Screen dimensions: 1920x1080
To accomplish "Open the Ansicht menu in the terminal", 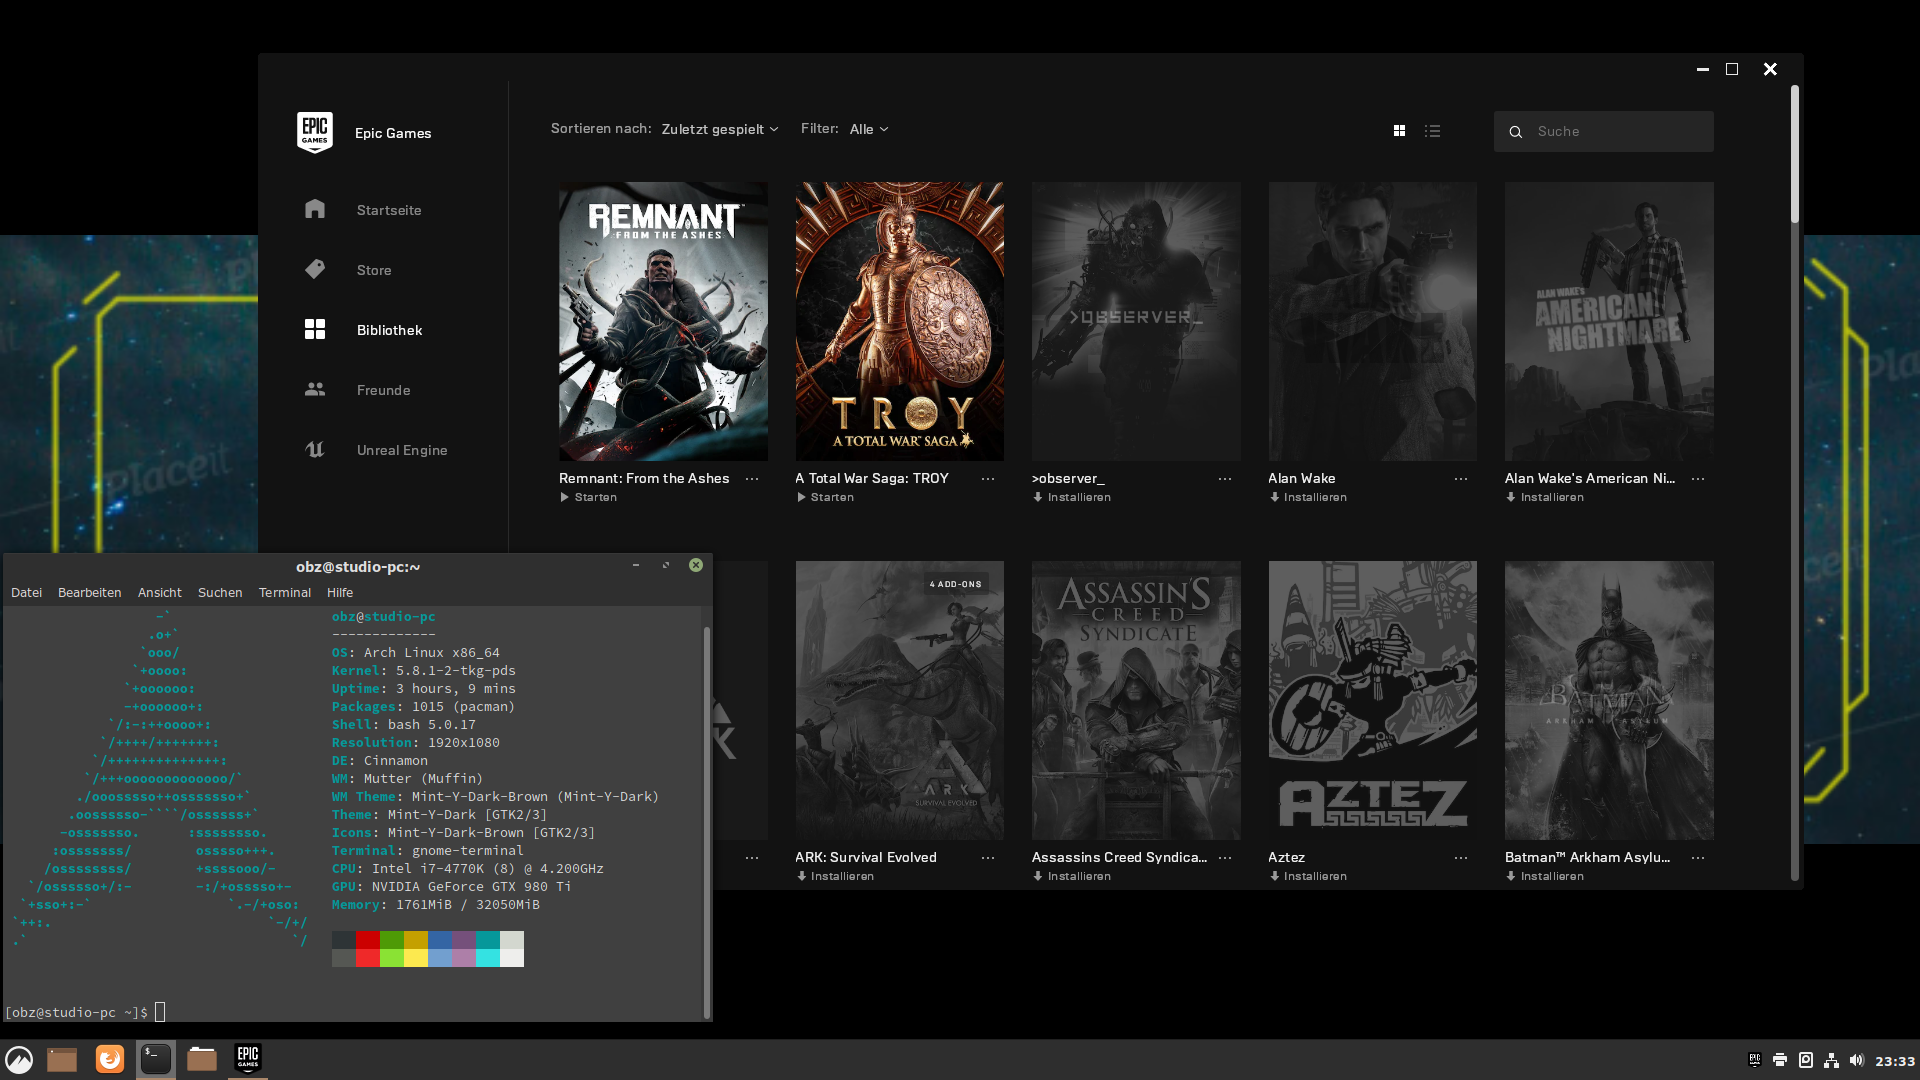I will 160,593.
